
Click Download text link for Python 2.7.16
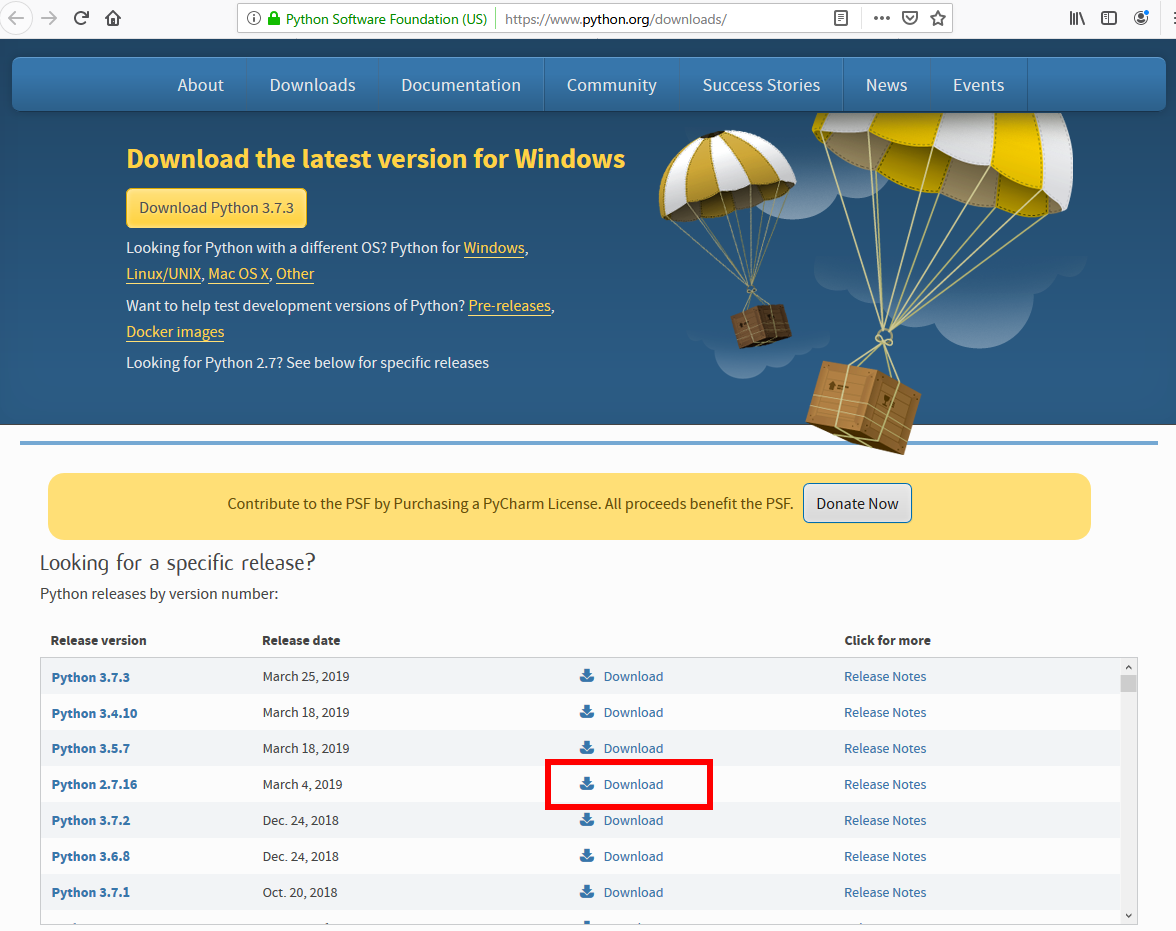click(633, 784)
